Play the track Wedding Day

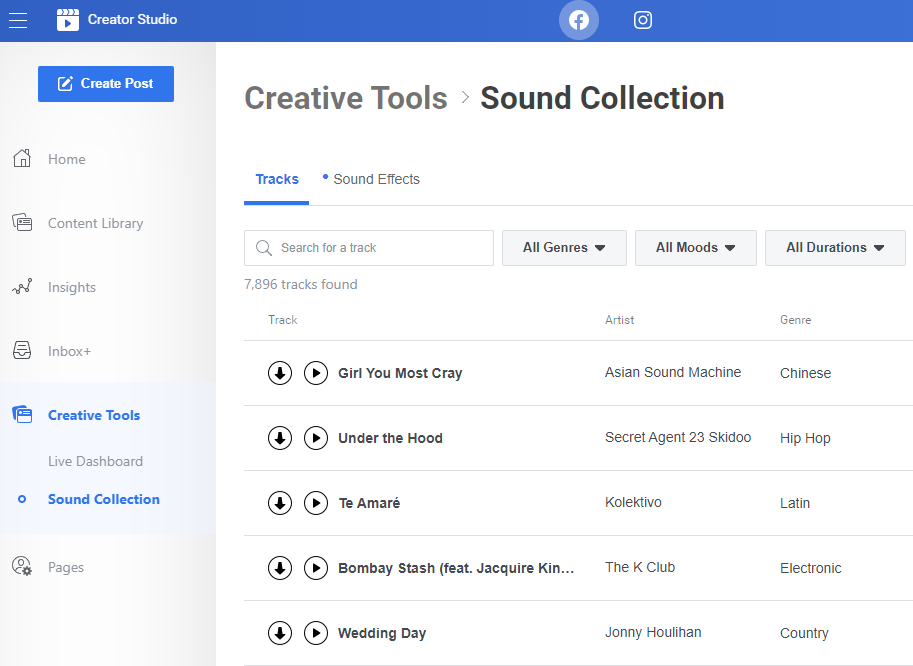tap(316, 632)
